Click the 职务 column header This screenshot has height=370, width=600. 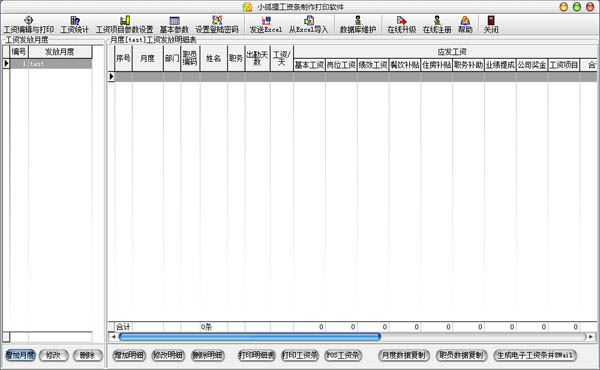click(x=236, y=59)
